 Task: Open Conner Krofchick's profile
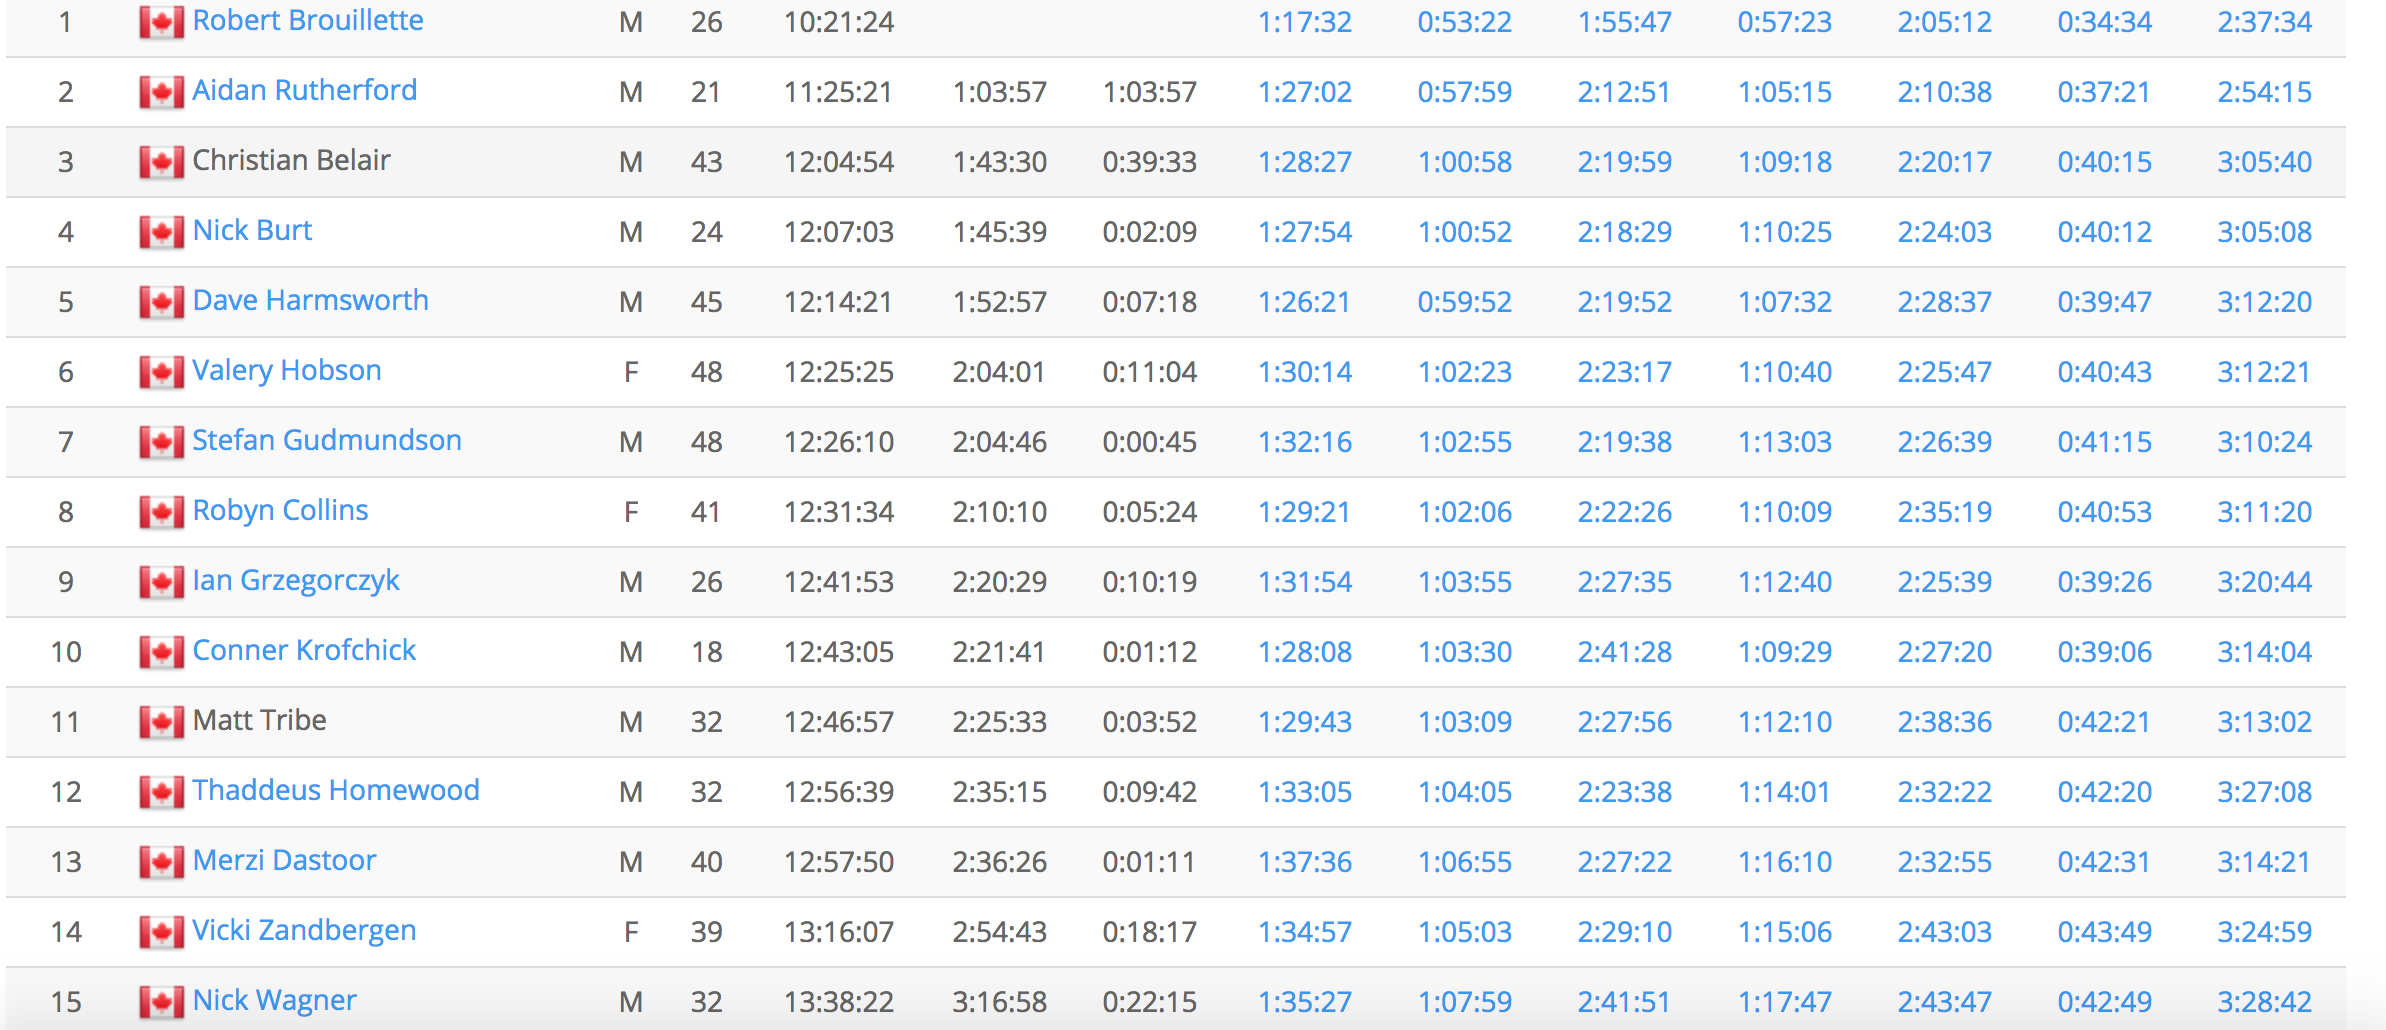[x=303, y=651]
